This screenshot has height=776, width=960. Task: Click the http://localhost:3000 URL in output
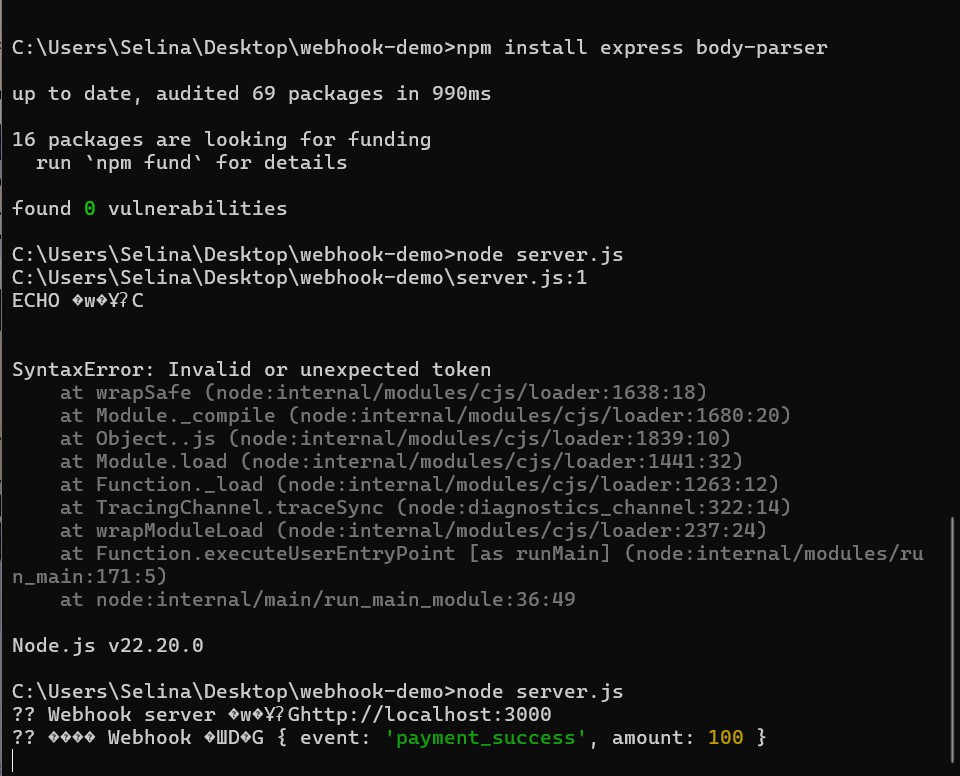click(x=426, y=715)
